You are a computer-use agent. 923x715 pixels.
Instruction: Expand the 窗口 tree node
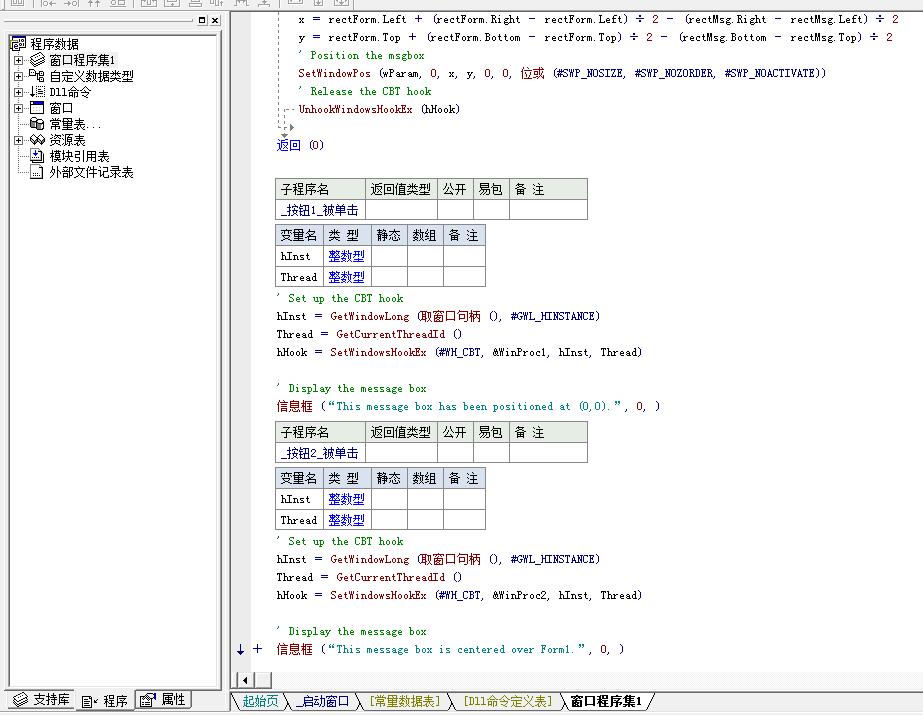(x=18, y=108)
